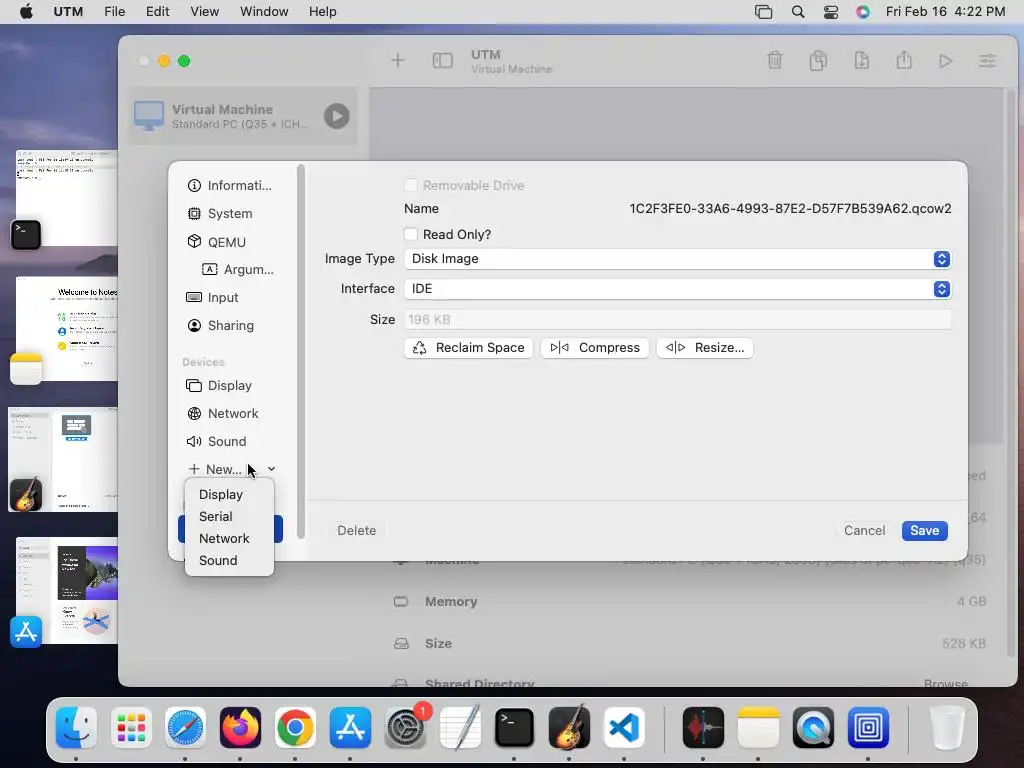Open the Image Type dropdown

[x=677, y=259]
